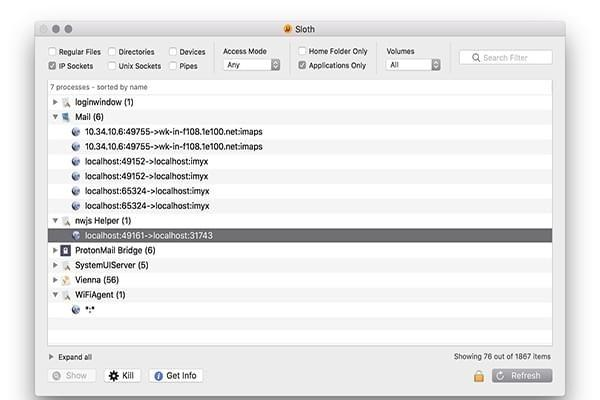Viewport: 600px width, 400px height.
Task: Focus the Search Filter field
Action: [x=506, y=57]
